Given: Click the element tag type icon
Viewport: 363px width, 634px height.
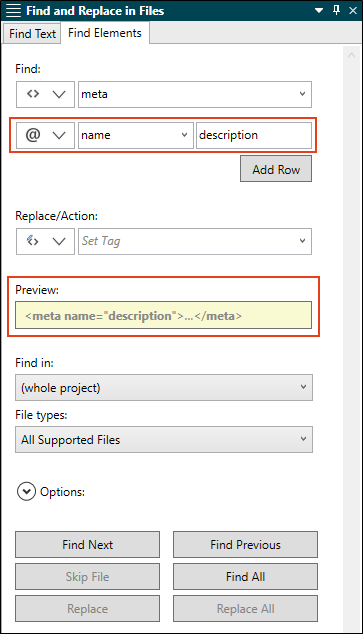Looking at the screenshot, I should pos(33,94).
